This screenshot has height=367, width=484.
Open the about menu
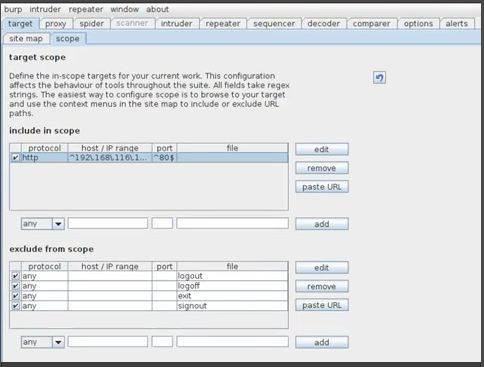coord(157,9)
